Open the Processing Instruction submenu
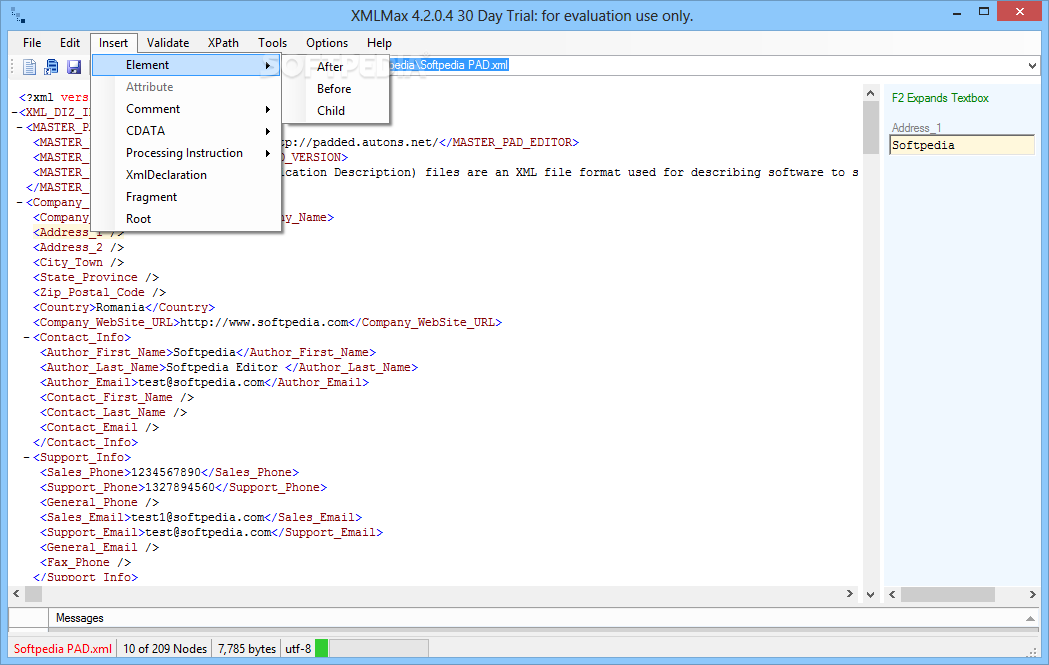1049x665 pixels. click(186, 153)
